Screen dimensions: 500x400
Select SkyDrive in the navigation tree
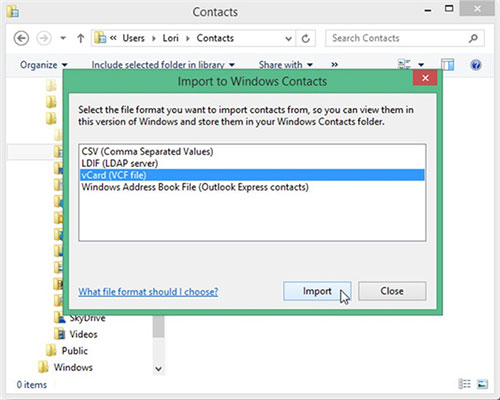87,318
